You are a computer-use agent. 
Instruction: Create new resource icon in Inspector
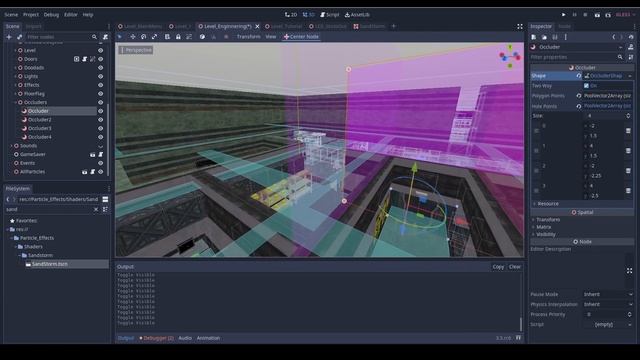click(534, 37)
